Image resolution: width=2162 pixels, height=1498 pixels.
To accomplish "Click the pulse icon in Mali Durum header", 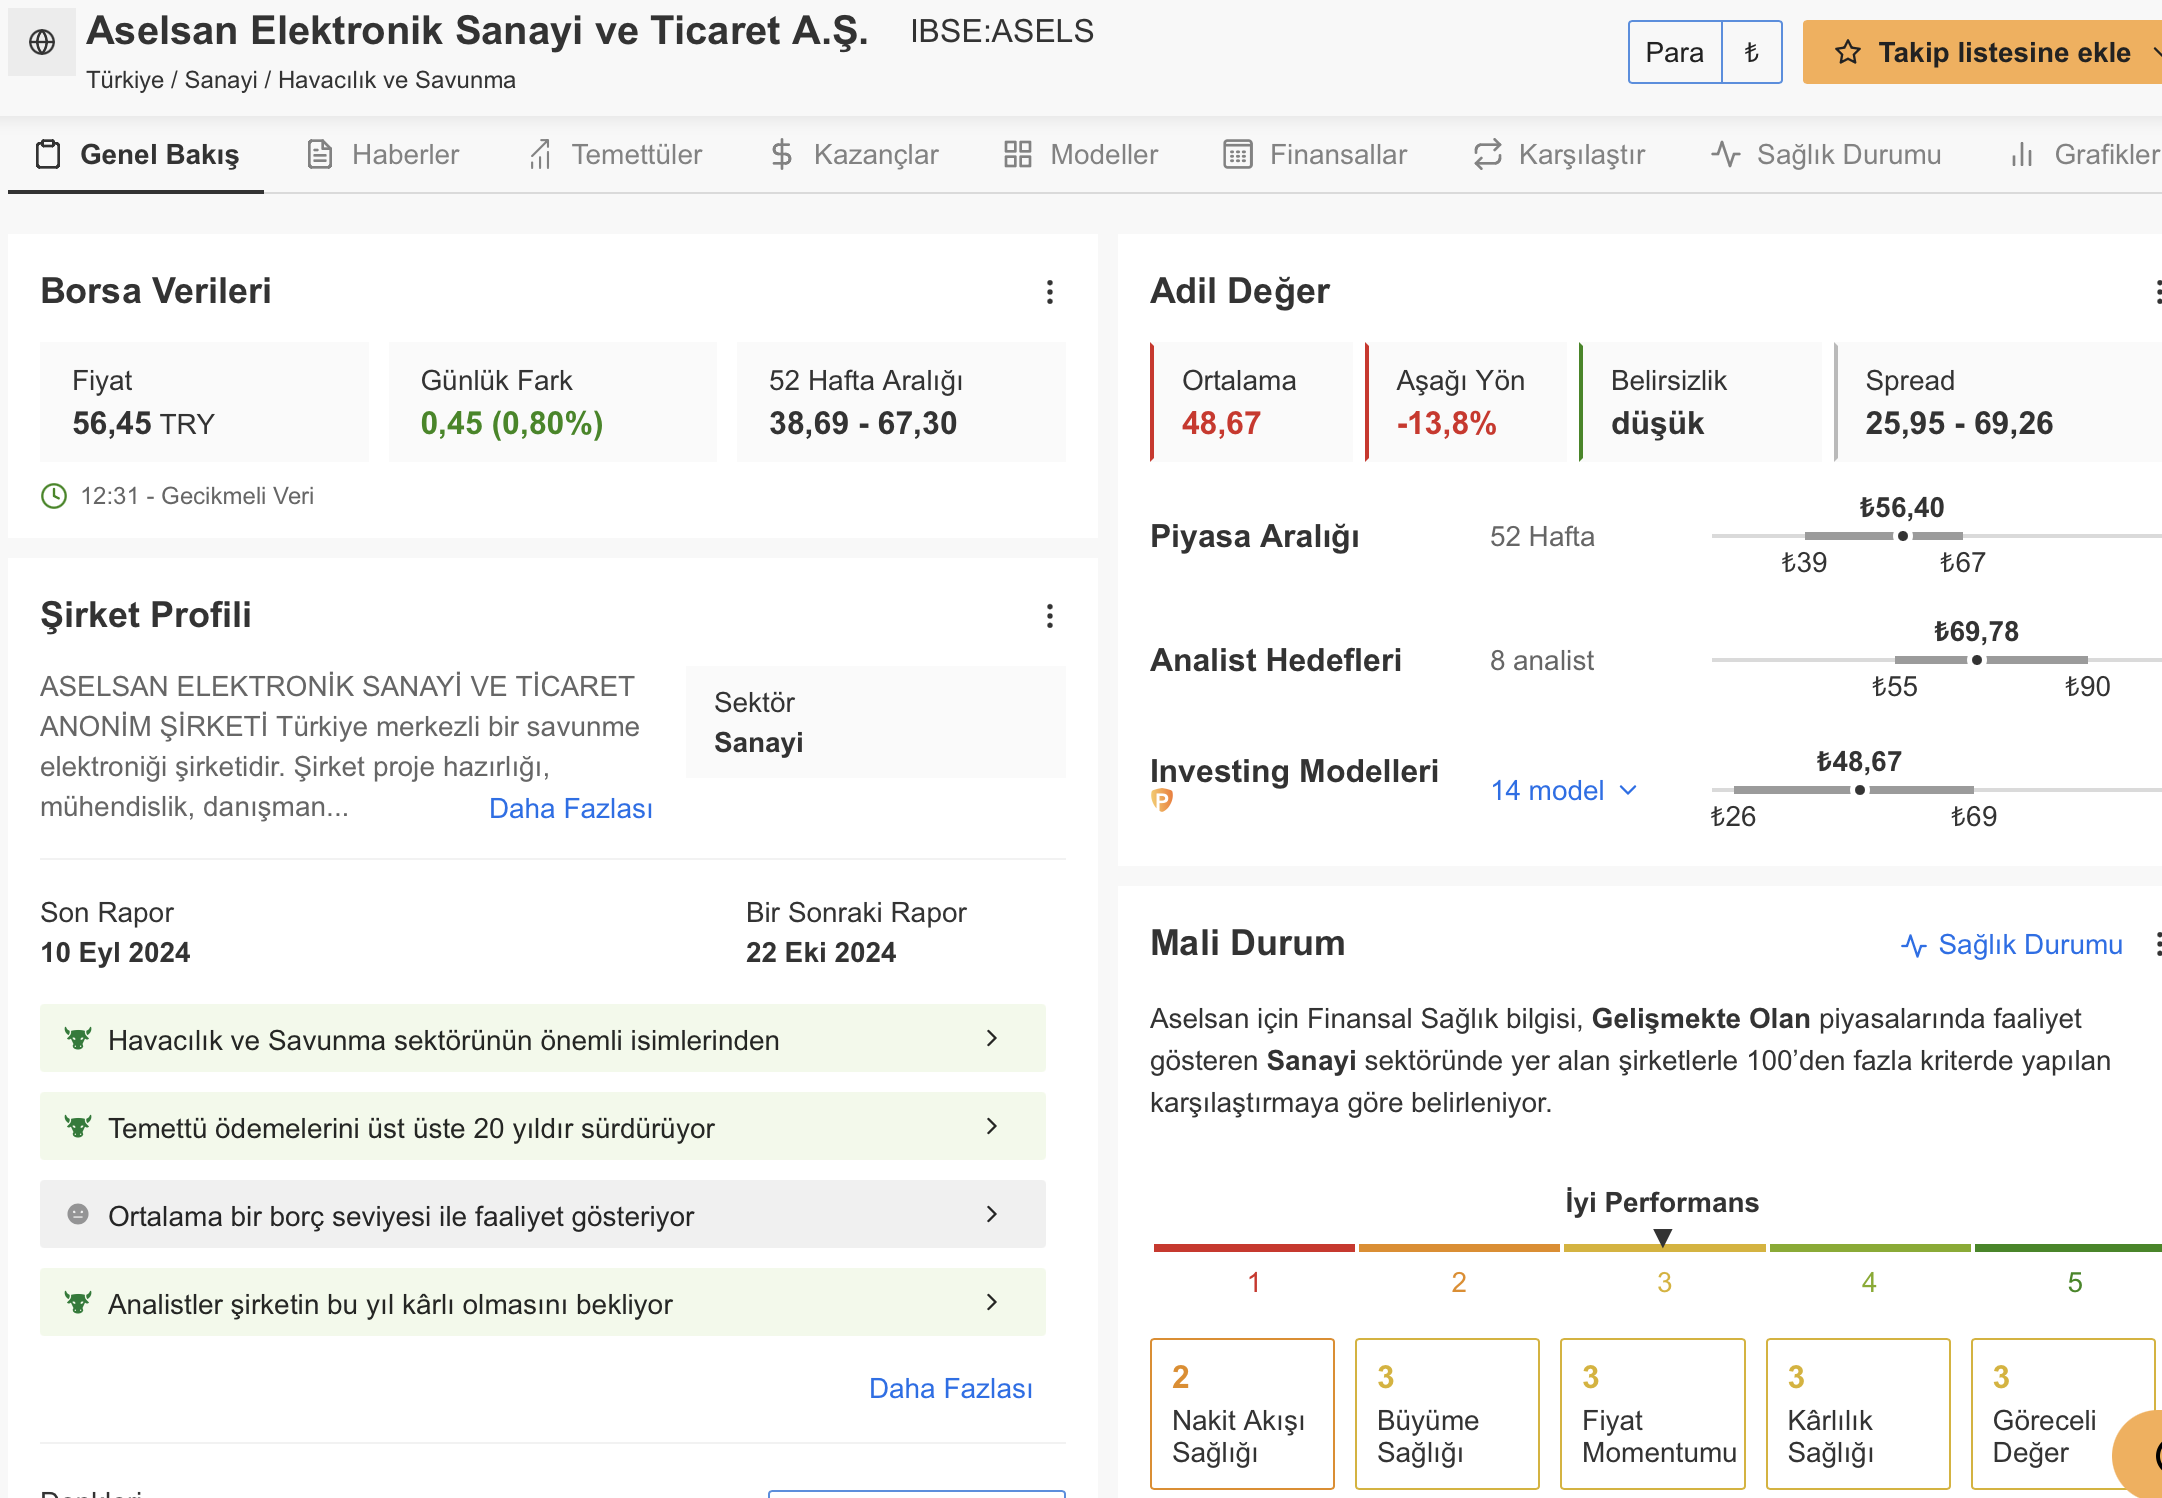I will 1913,945.
